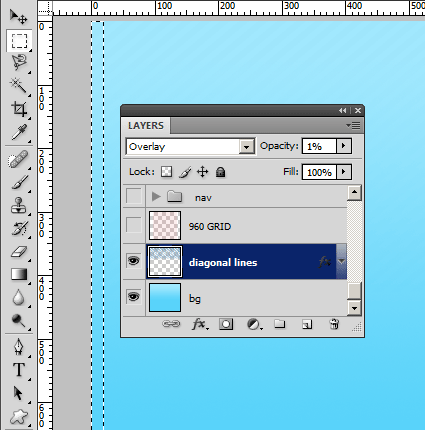Image resolution: width=425 pixels, height=430 pixels.
Task: Select the Path Selection tool
Action: coord(18,393)
